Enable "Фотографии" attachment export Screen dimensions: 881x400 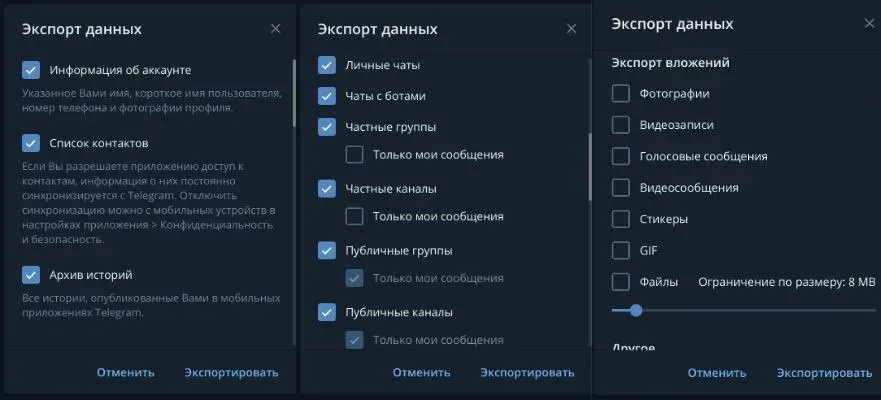621,94
